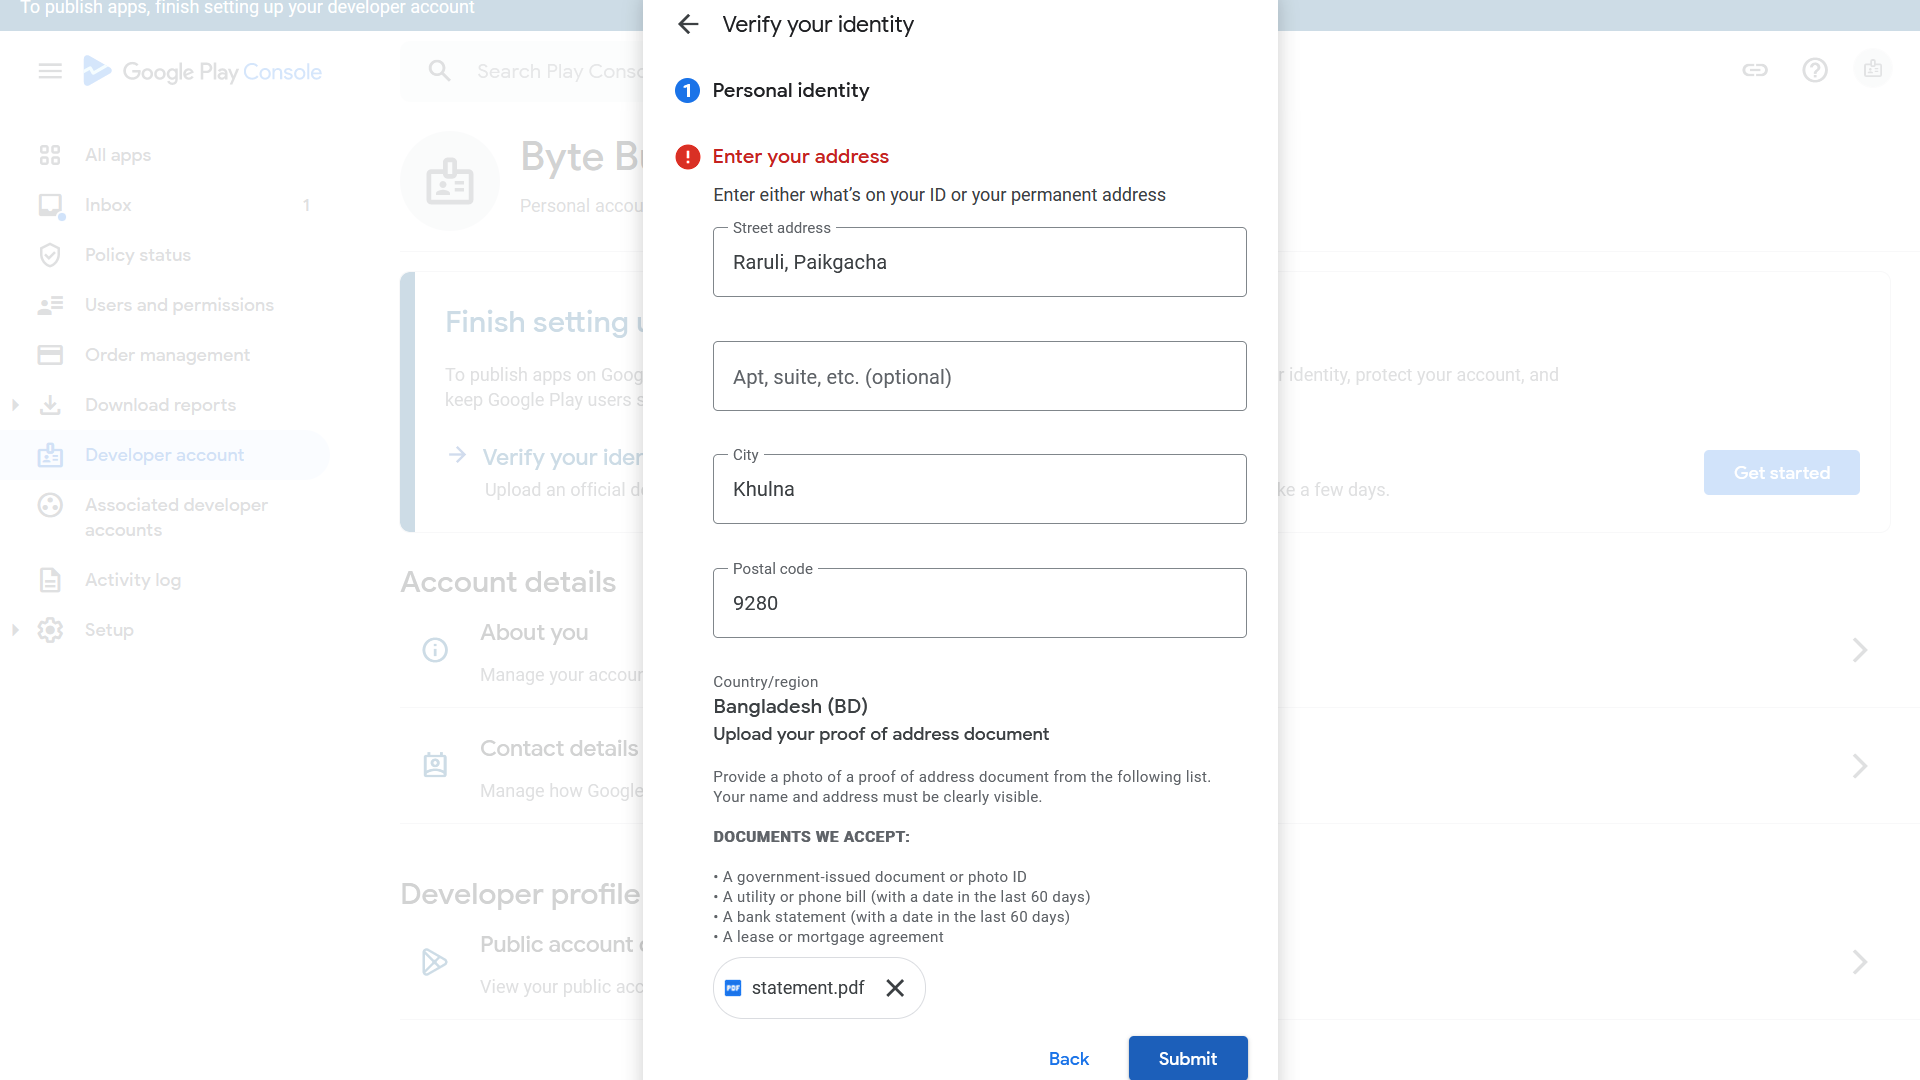1920x1080 pixels.
Task: Open About you row chevron
Action: pos(1859,650)
